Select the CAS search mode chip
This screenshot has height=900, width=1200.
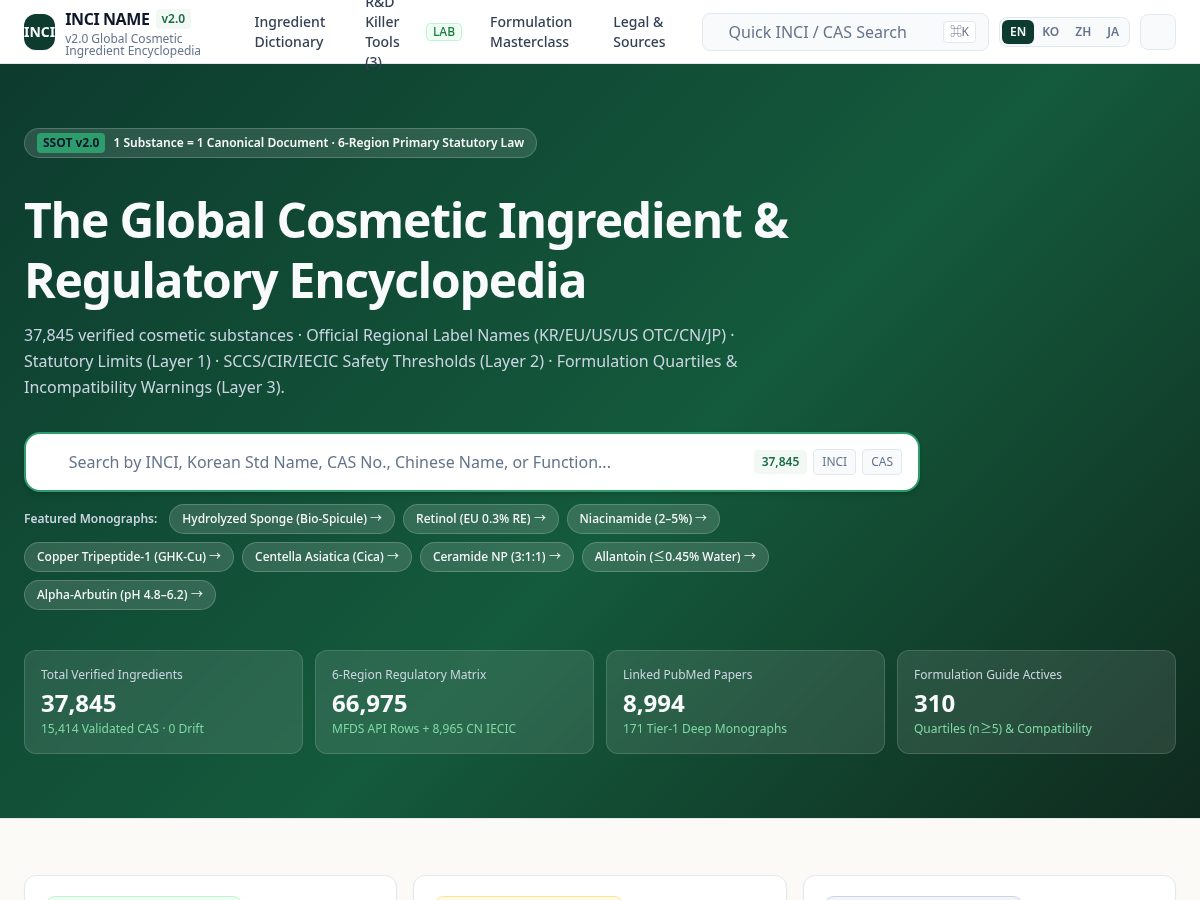pyautogui.click(x=882, y=462)
